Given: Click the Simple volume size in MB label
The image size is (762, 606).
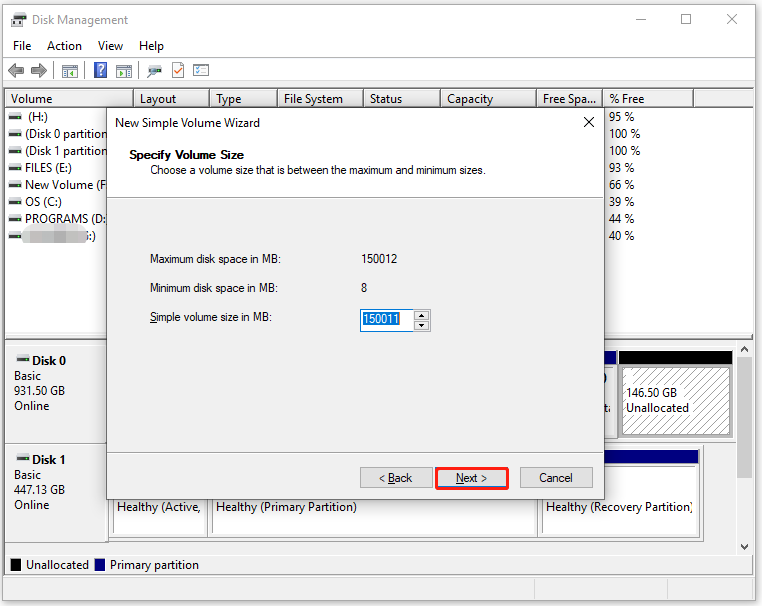Looking at the screenshot, I should 211,317.
